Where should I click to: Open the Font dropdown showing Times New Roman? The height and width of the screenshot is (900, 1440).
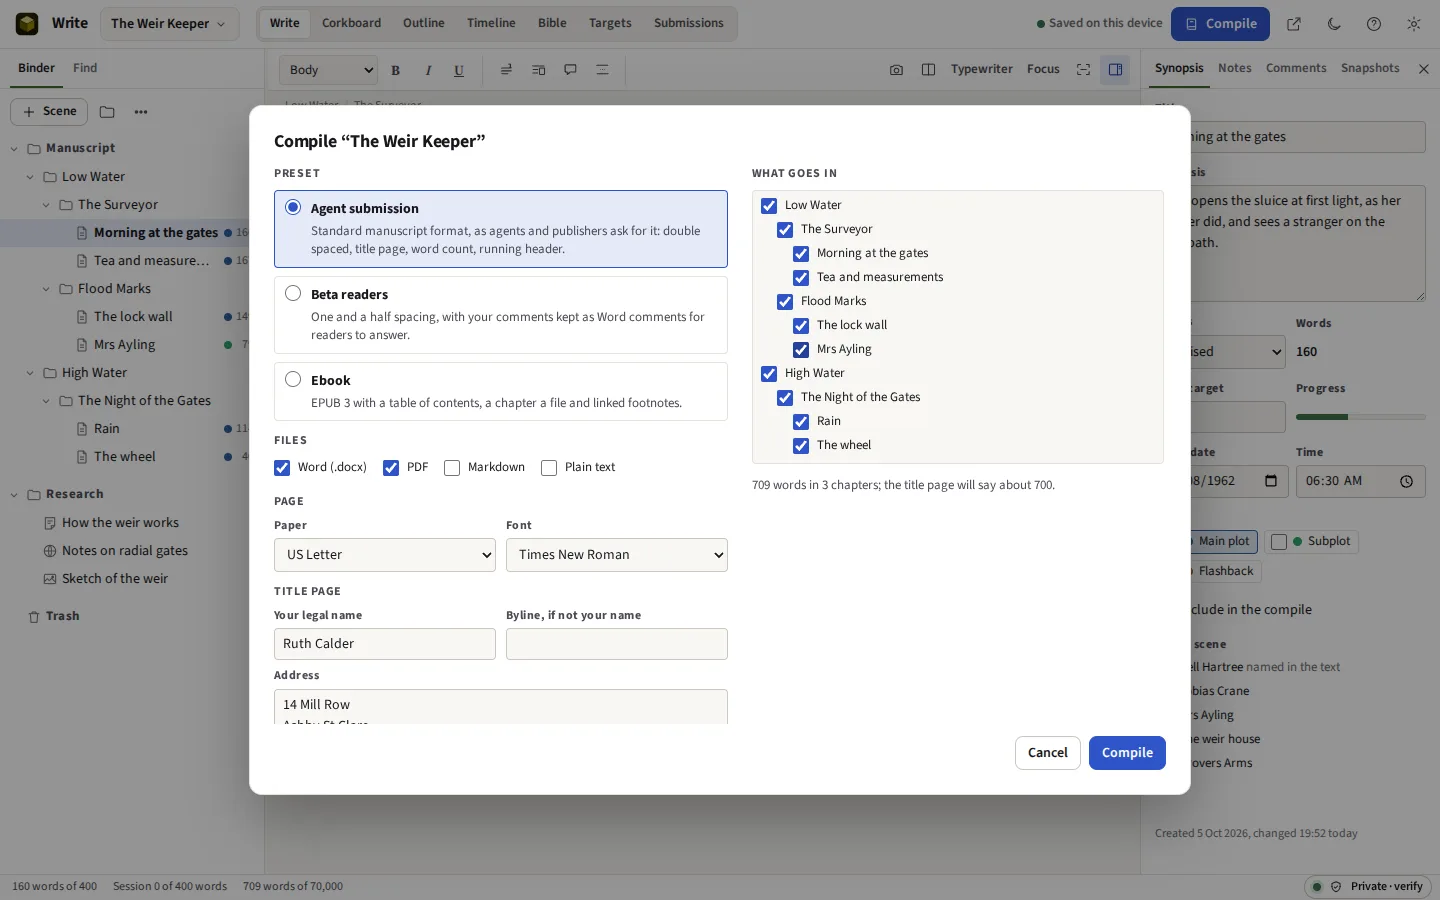(x=617, y=555)
